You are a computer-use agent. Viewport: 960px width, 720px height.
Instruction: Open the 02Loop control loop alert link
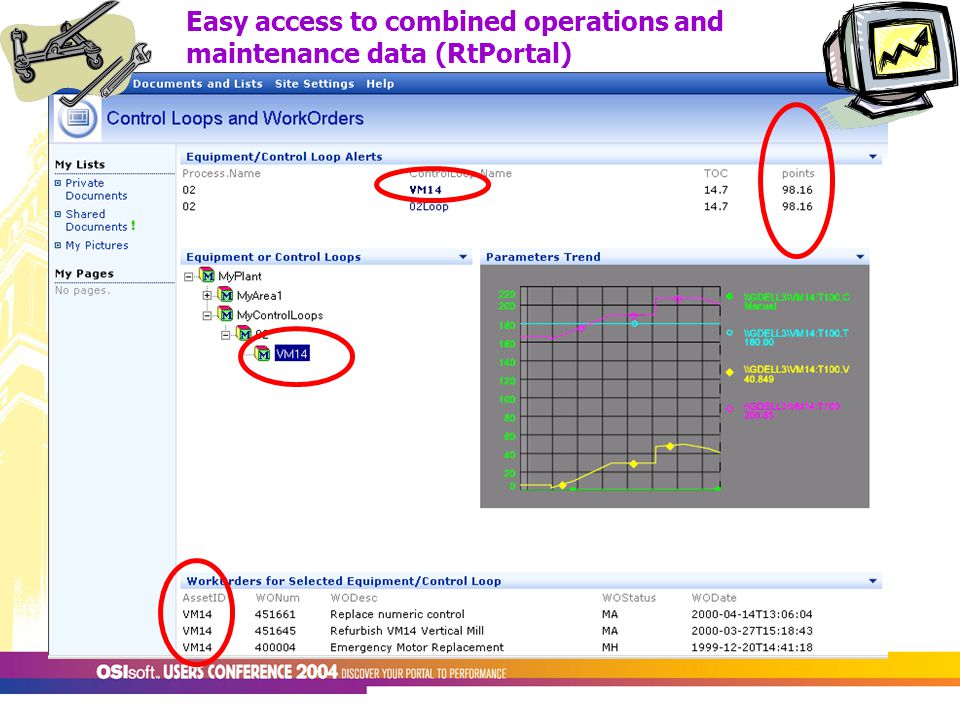pos(429,207)
